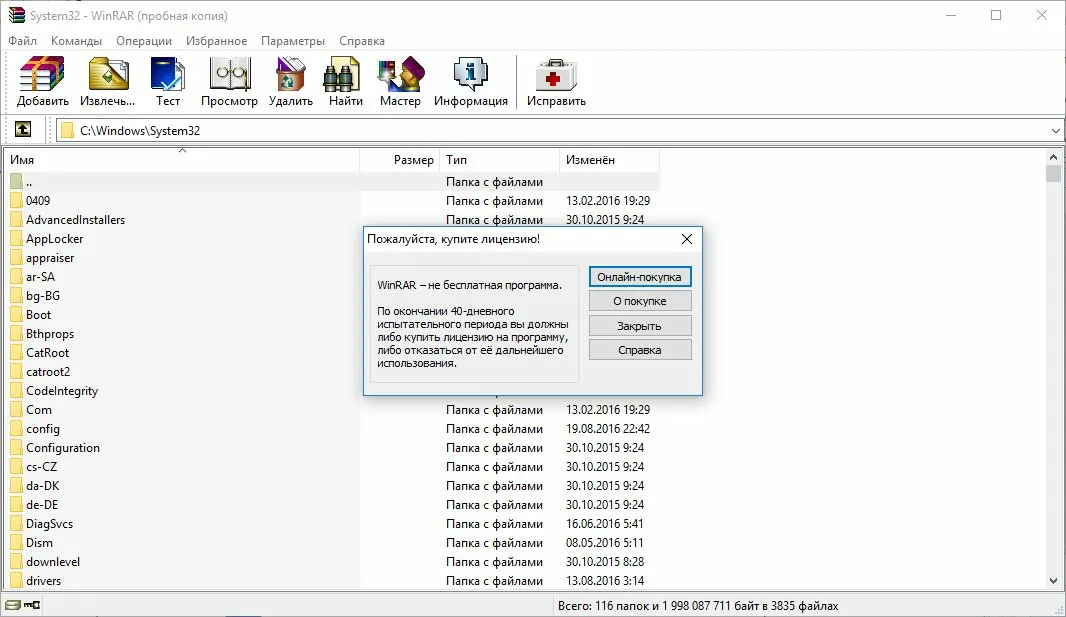Click the Исправить (Repair) first-aid icon
Image resolution: width=1066 pixels, height=617 pixels.
pos(556,82)
